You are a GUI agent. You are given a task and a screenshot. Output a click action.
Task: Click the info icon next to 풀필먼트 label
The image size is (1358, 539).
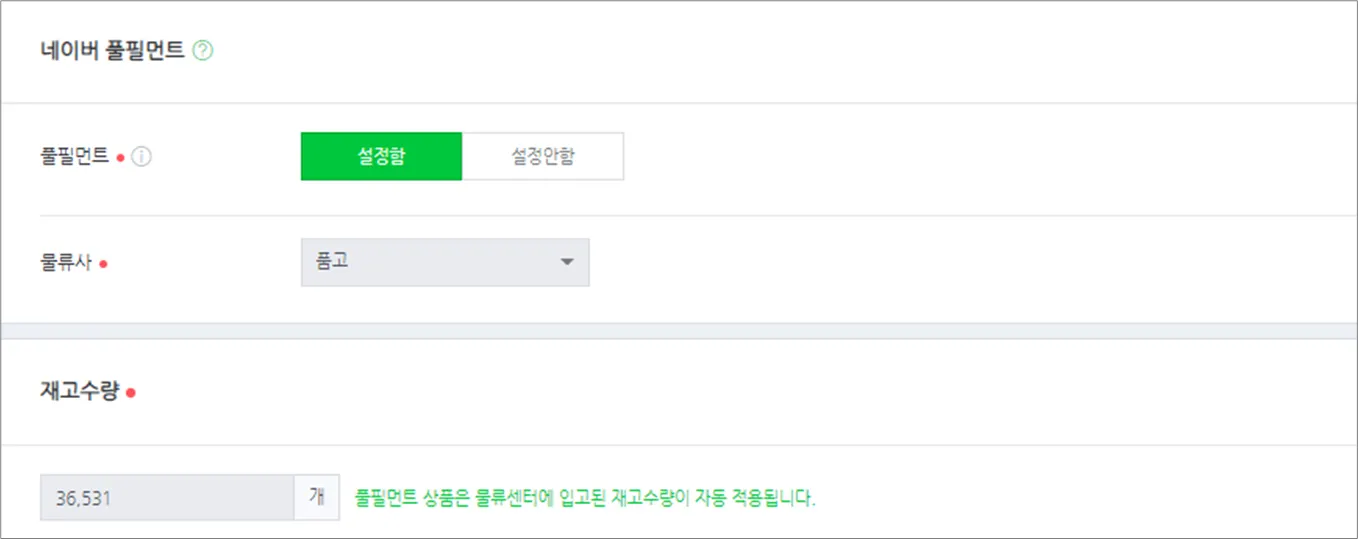[142, 157]
